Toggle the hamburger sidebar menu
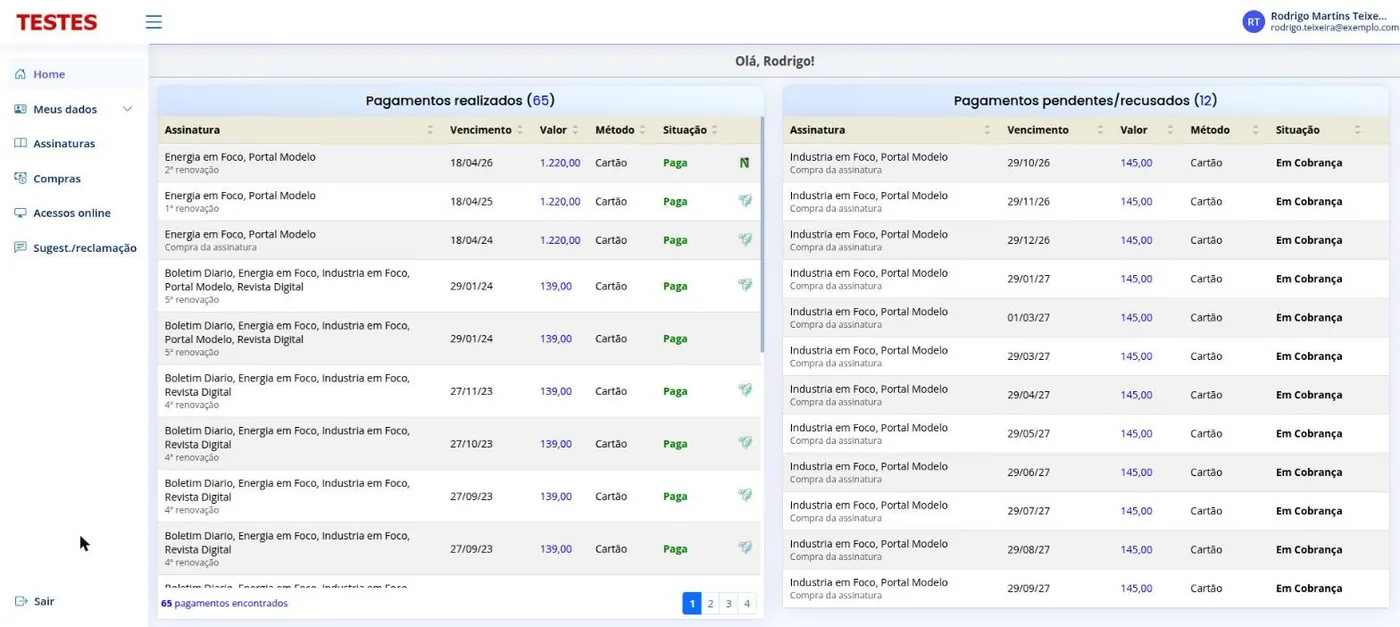The image size is (1400, 627). (x=153, y=22)
